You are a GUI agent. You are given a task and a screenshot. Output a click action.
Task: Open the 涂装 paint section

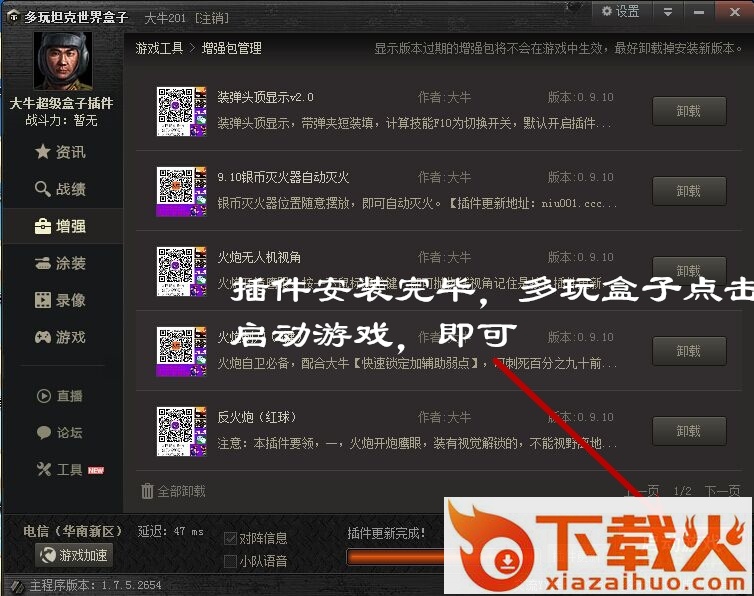click(x=61, y=263)
